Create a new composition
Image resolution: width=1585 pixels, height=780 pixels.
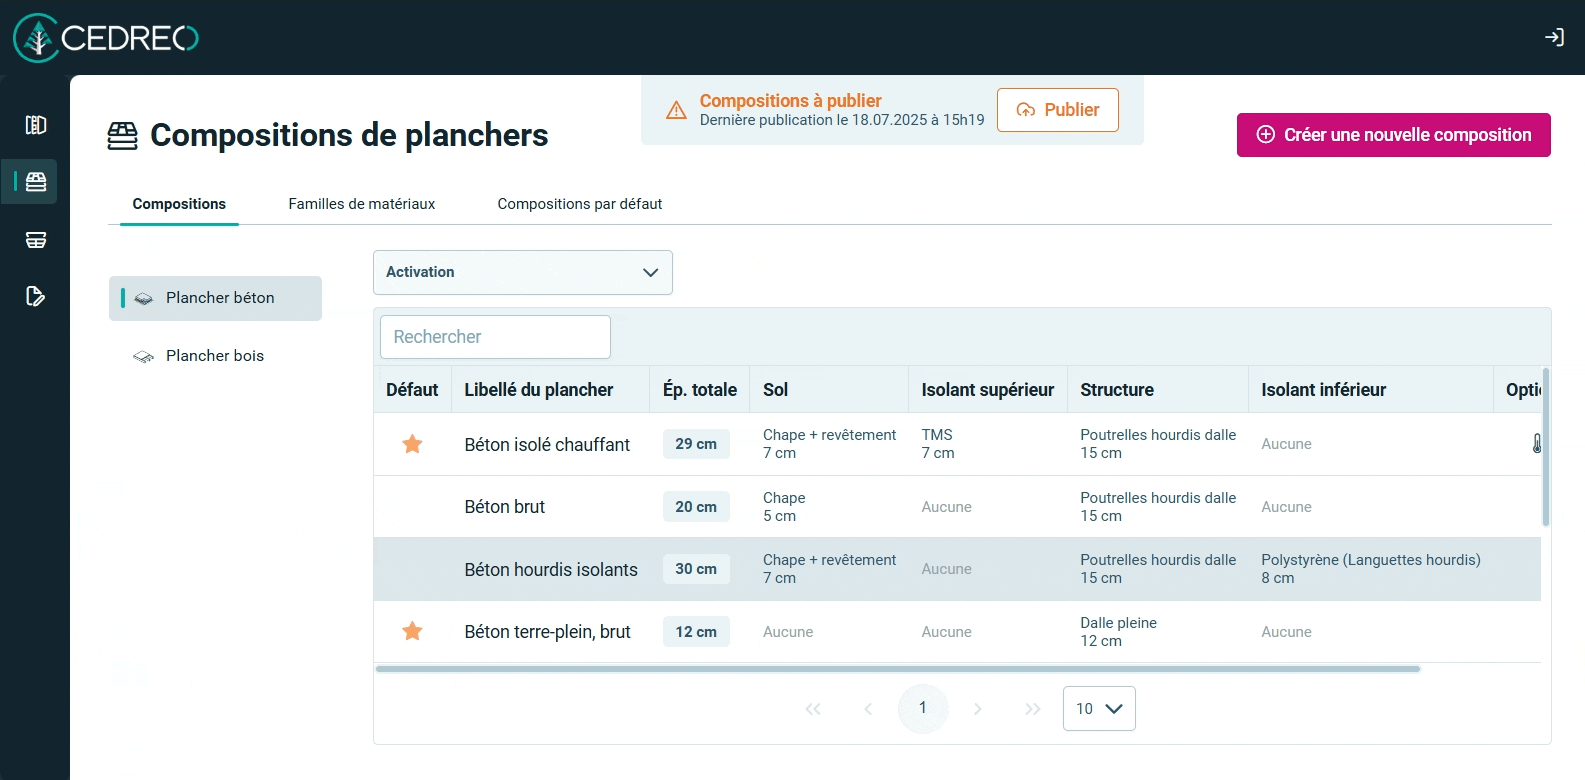click(1394, 135)
